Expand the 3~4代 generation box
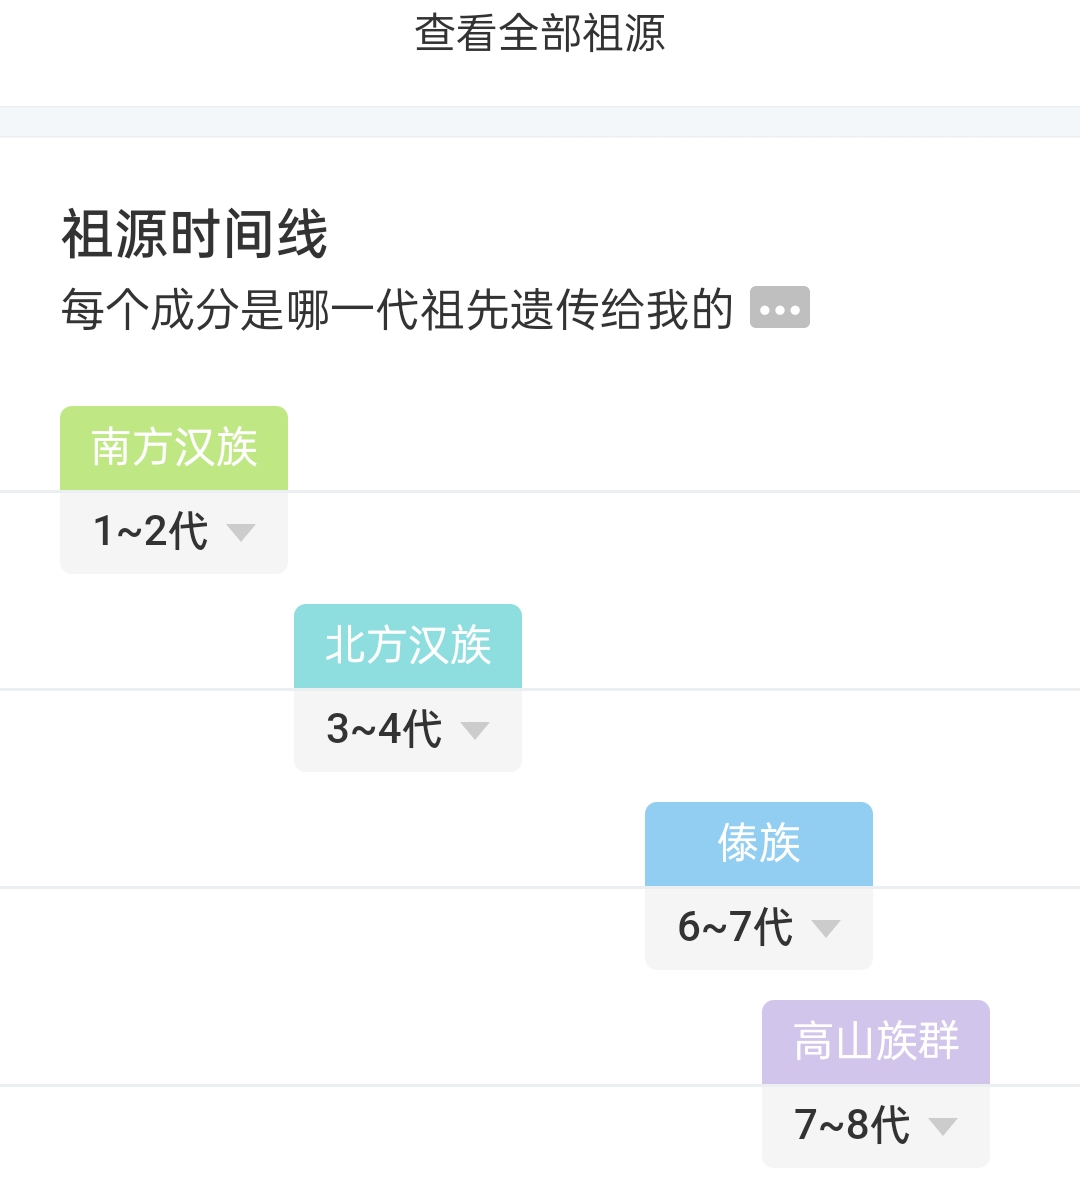 pos(408,730)
